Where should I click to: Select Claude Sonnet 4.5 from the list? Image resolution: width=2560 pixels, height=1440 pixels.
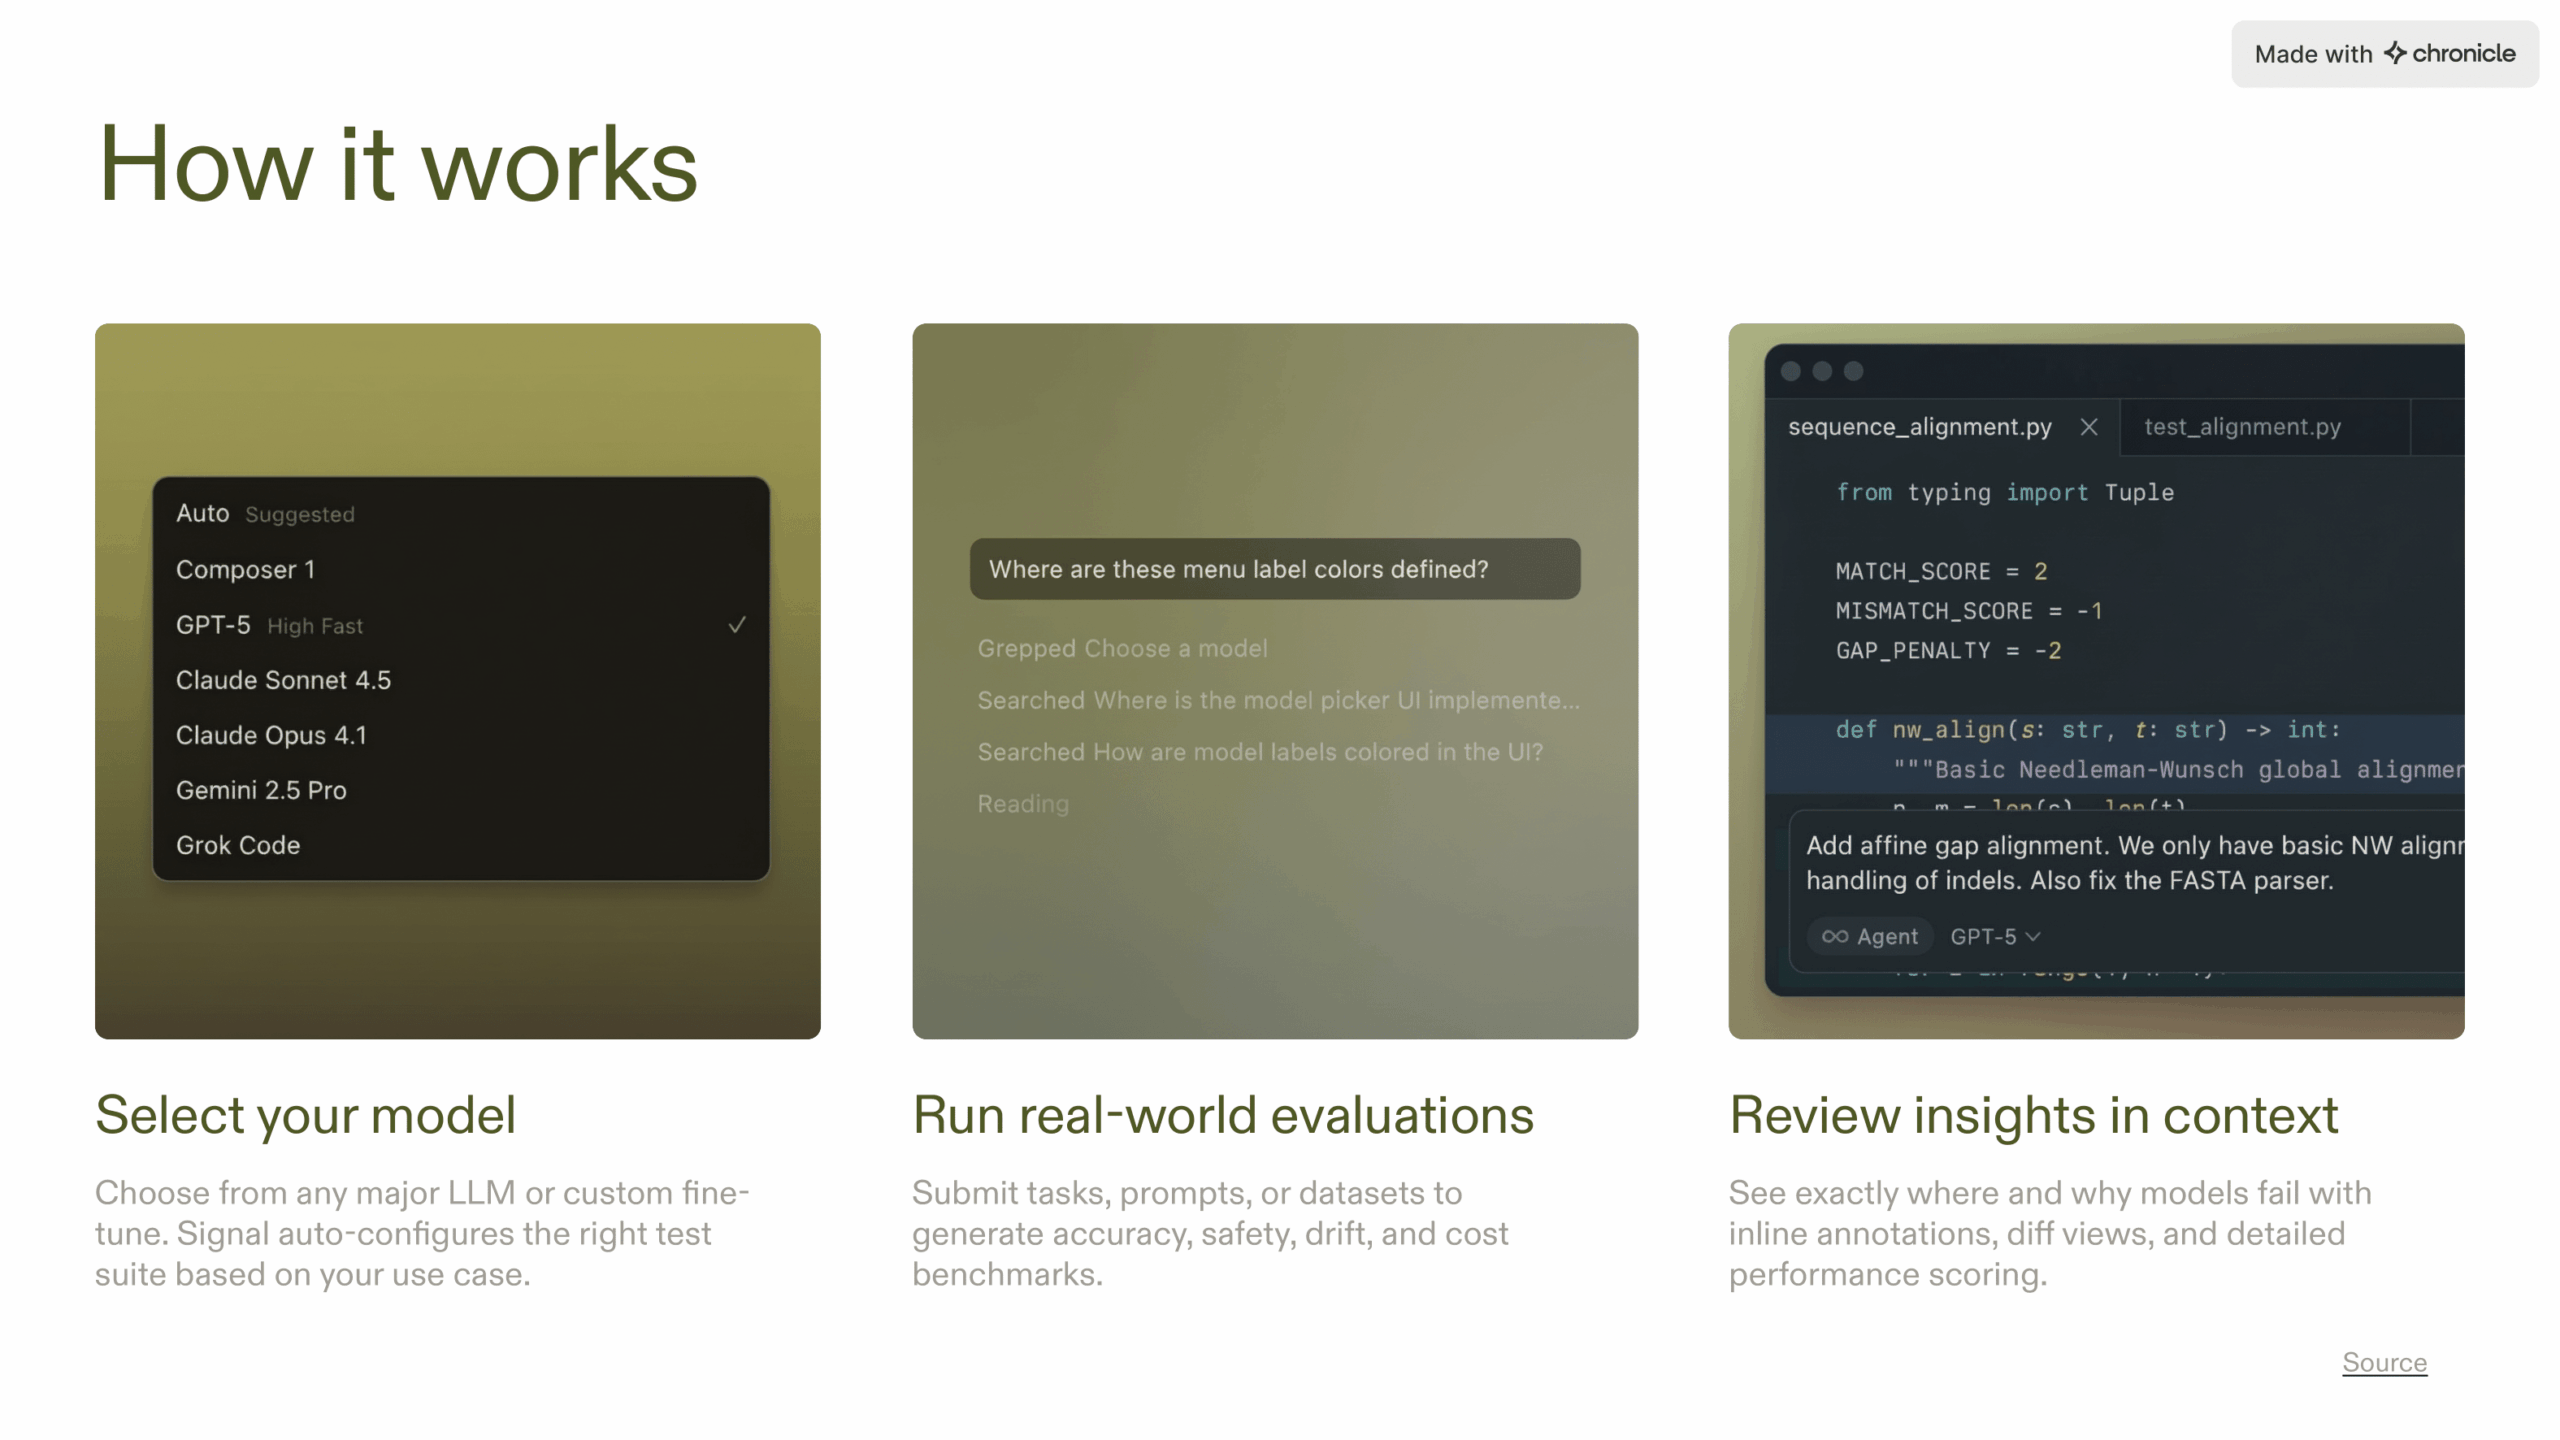pos(284,680)
